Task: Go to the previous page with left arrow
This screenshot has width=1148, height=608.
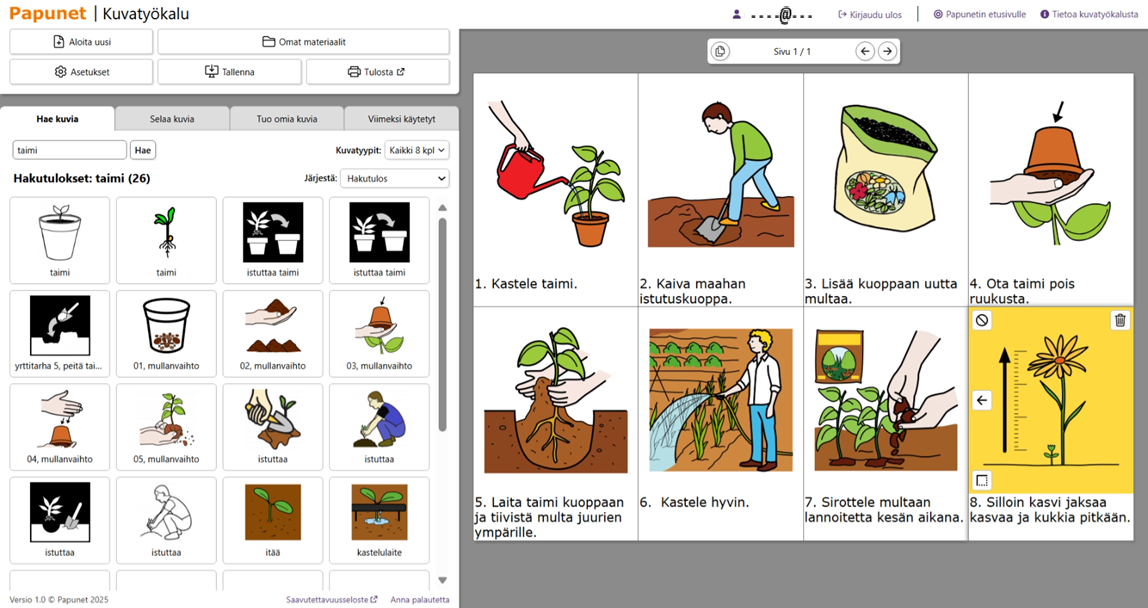Action: point(865,51)
